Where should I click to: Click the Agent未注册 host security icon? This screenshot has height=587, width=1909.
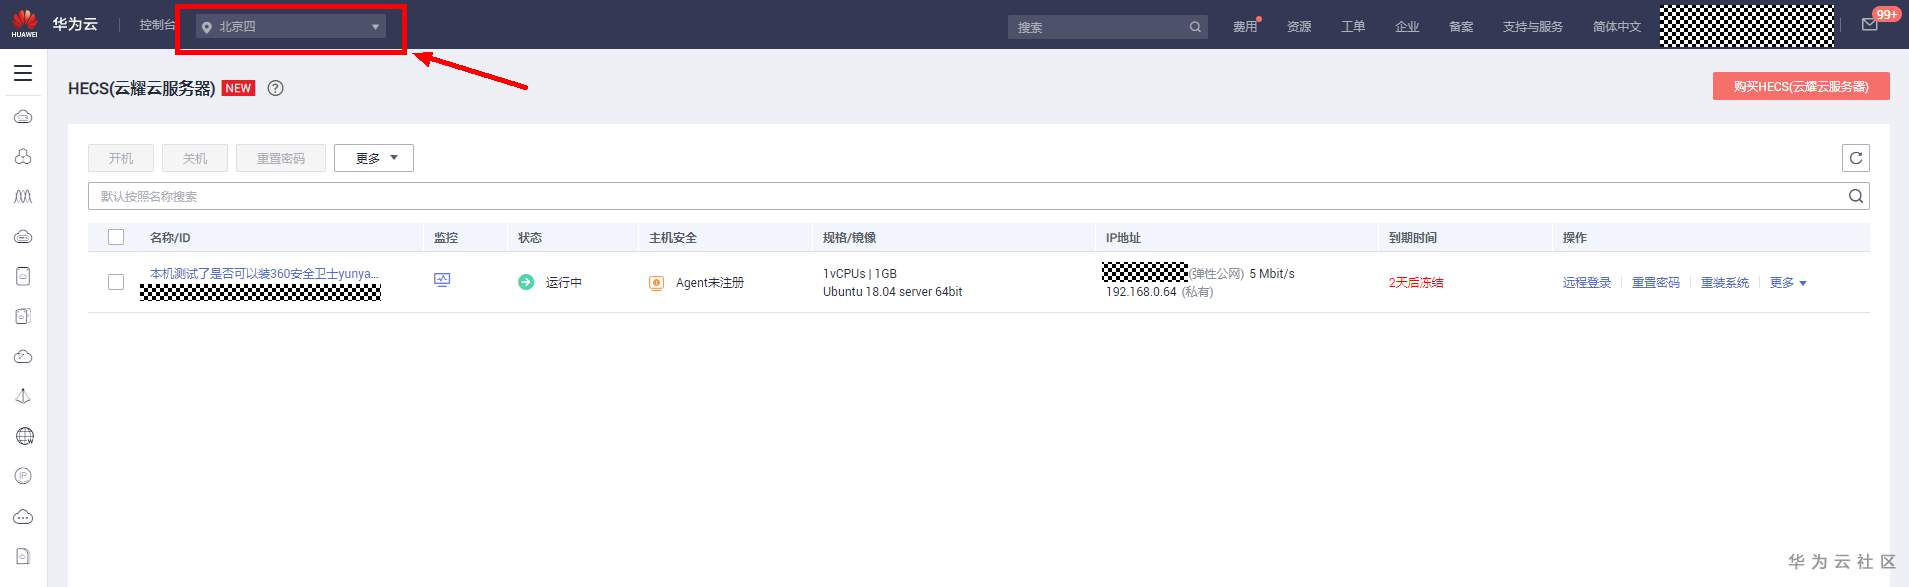656,283
